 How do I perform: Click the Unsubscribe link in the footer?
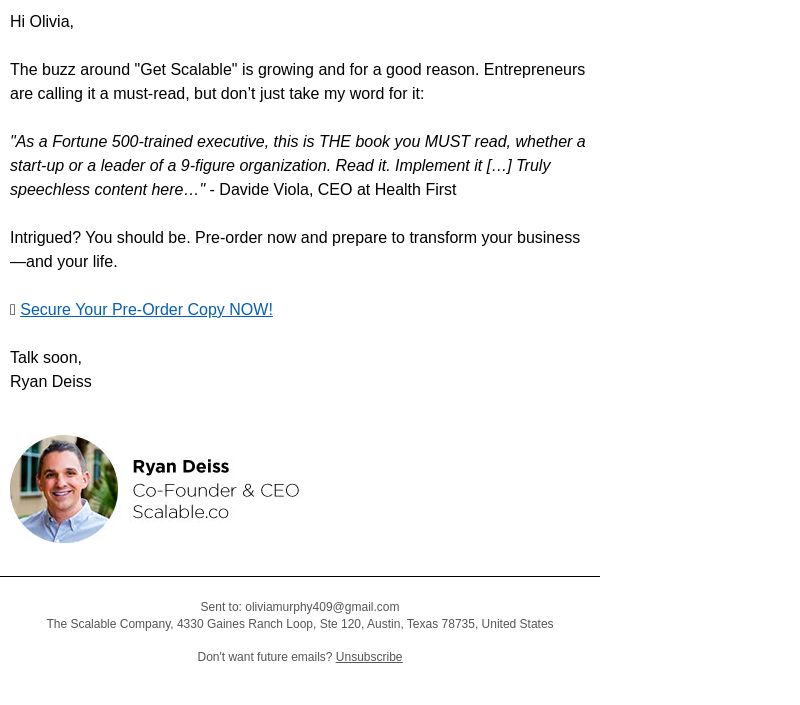(369, 657)
